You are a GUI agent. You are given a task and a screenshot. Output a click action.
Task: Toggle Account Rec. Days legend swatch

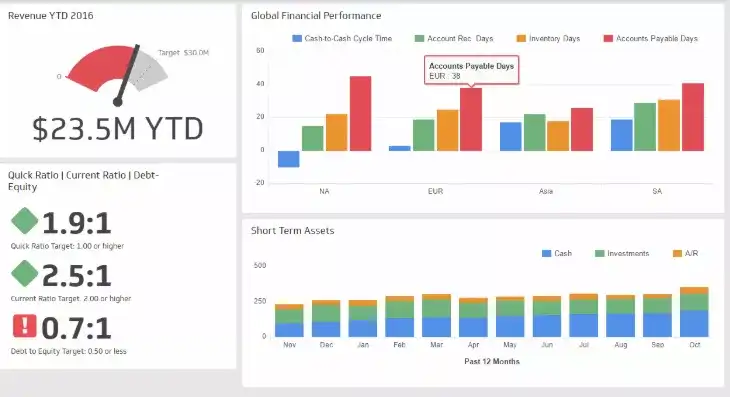point(419,39)
